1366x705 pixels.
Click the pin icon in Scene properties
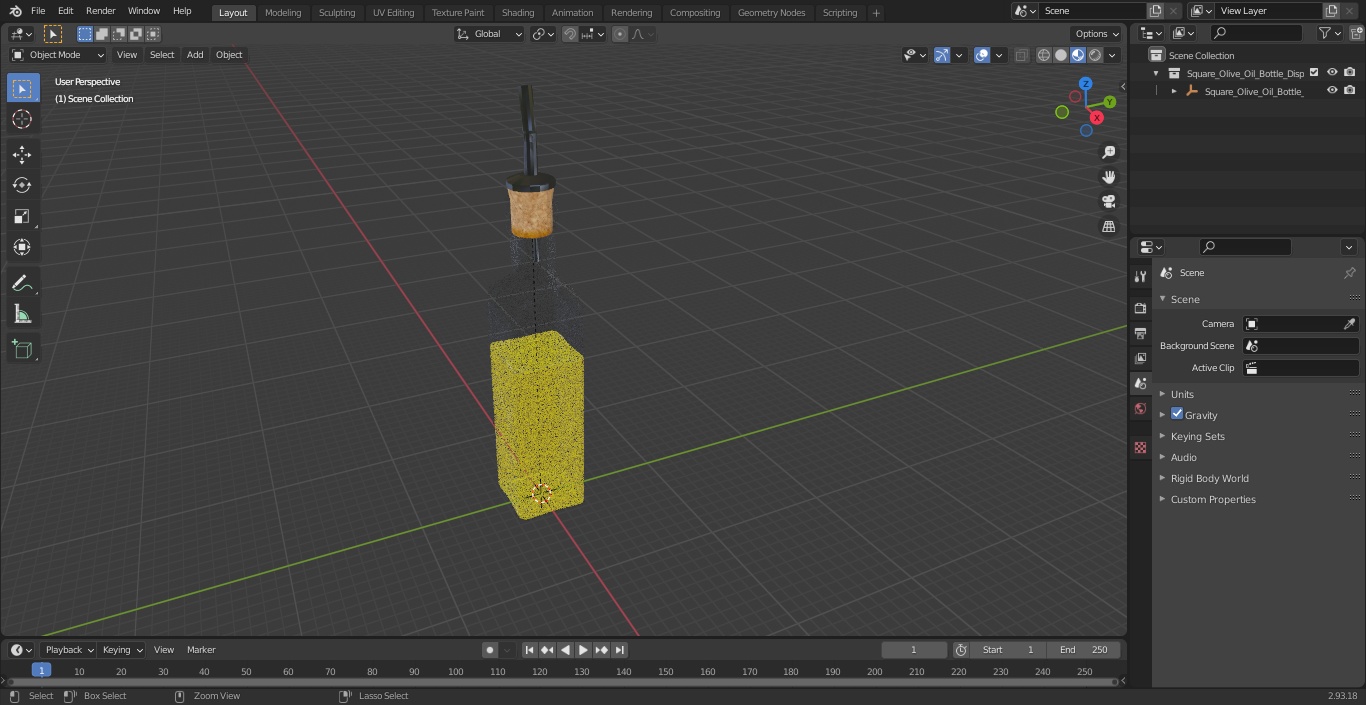coord(1349,273)
